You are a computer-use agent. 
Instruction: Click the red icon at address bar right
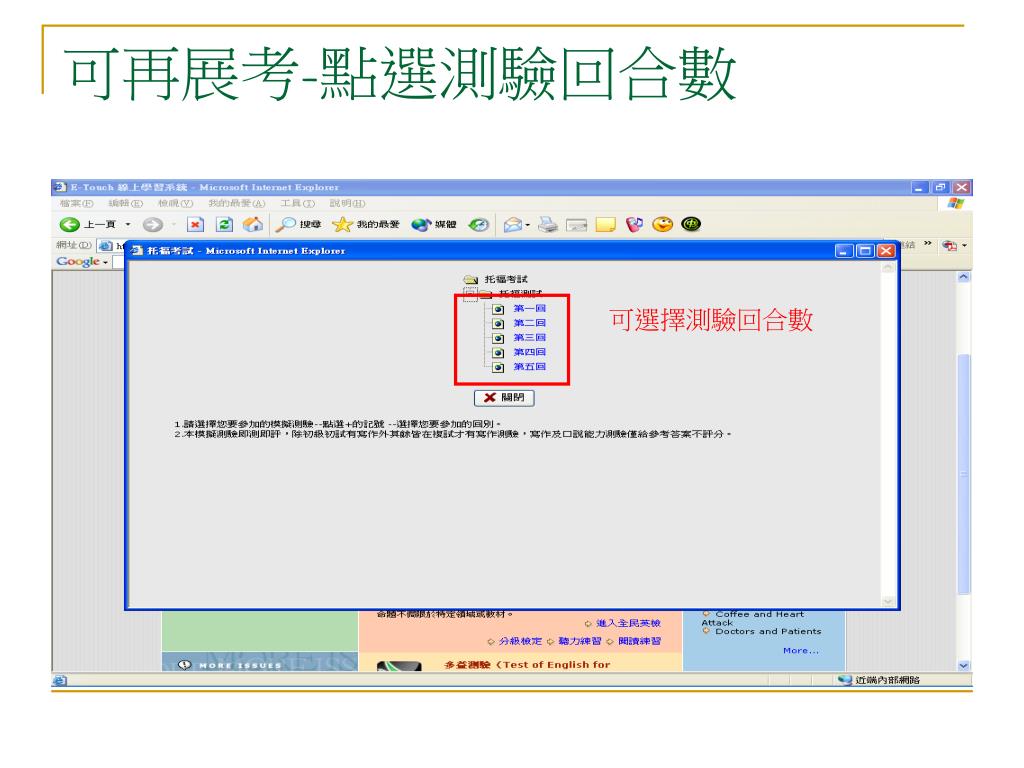pos(950,246)
